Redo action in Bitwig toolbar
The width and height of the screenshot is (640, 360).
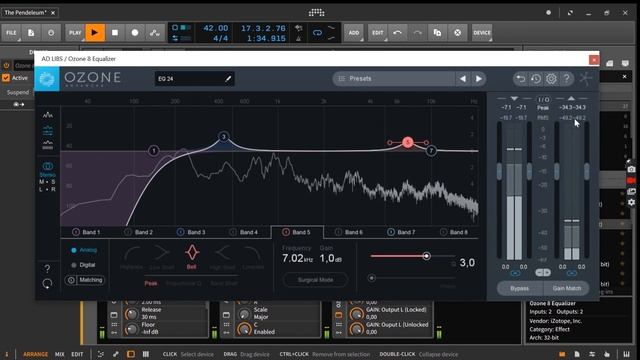417,33
